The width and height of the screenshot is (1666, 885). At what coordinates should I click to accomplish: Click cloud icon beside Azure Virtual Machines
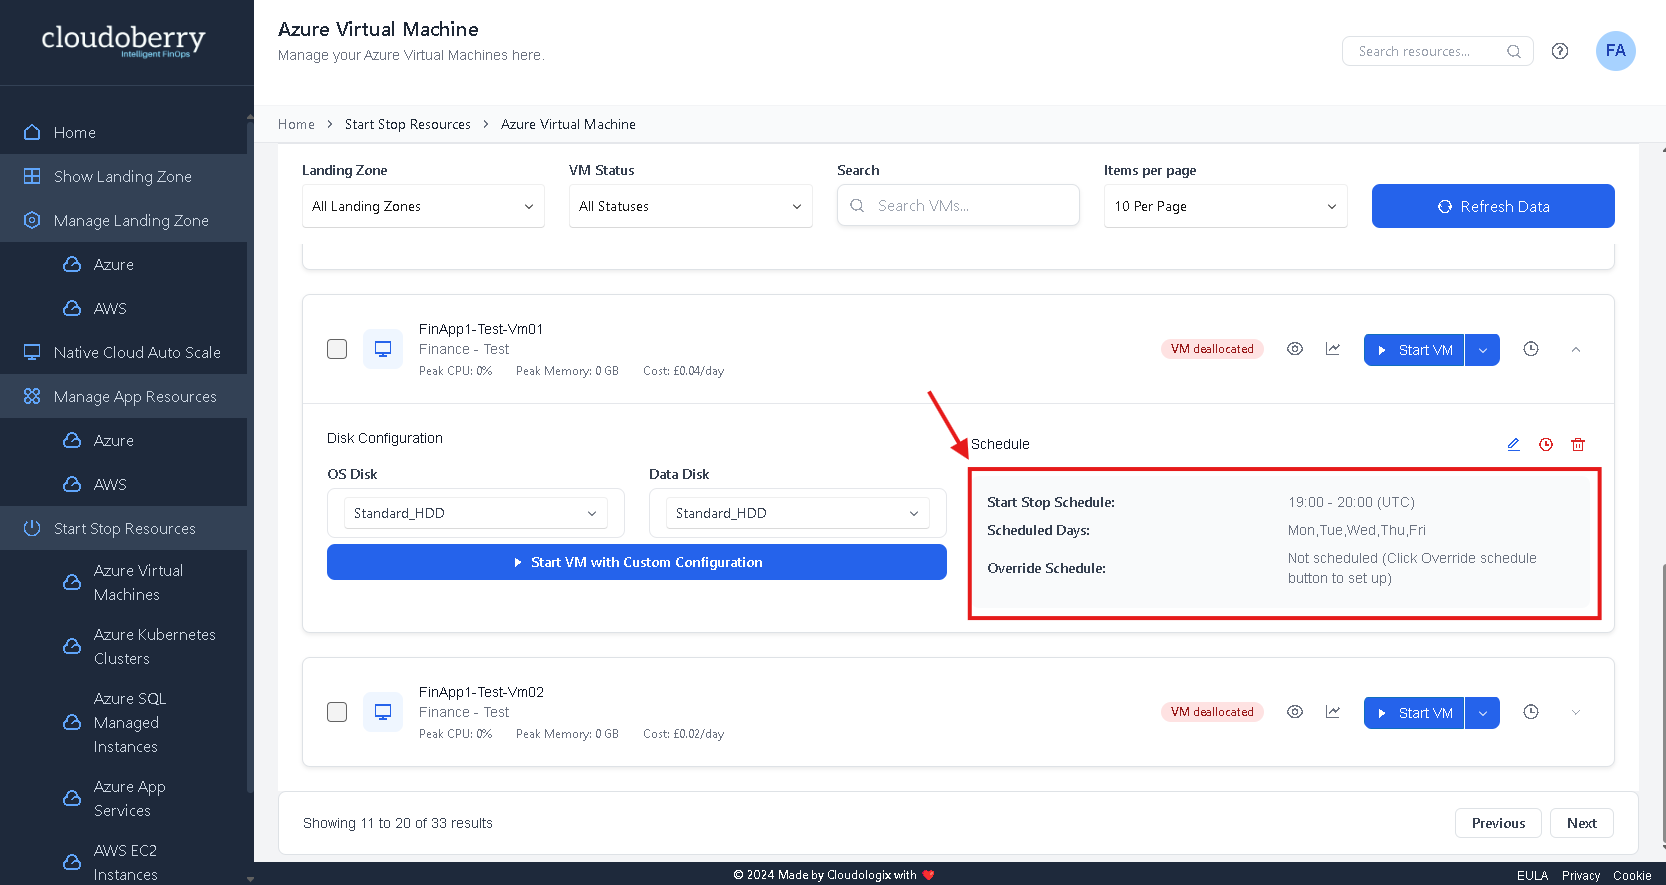[72, 582]
